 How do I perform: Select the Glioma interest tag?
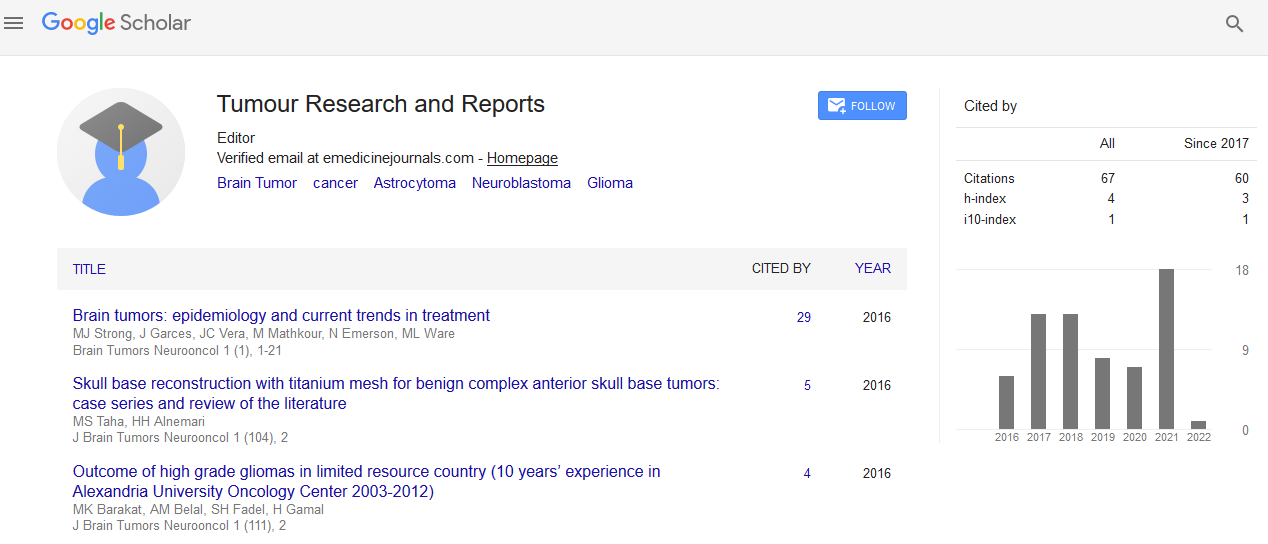[610, 183]
